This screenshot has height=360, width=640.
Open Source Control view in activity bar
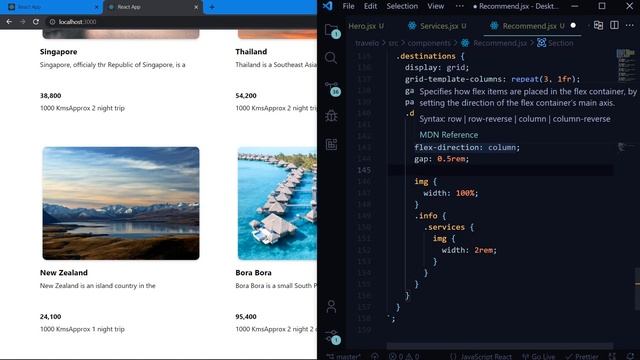(332, 88)
